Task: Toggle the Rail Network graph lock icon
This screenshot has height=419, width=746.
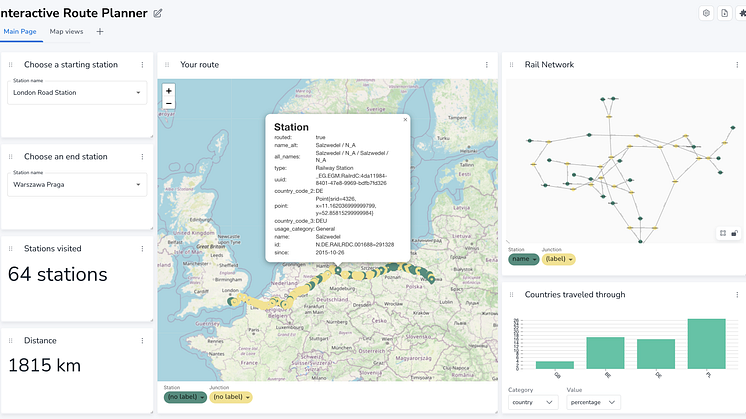Action: click(734, 233)
